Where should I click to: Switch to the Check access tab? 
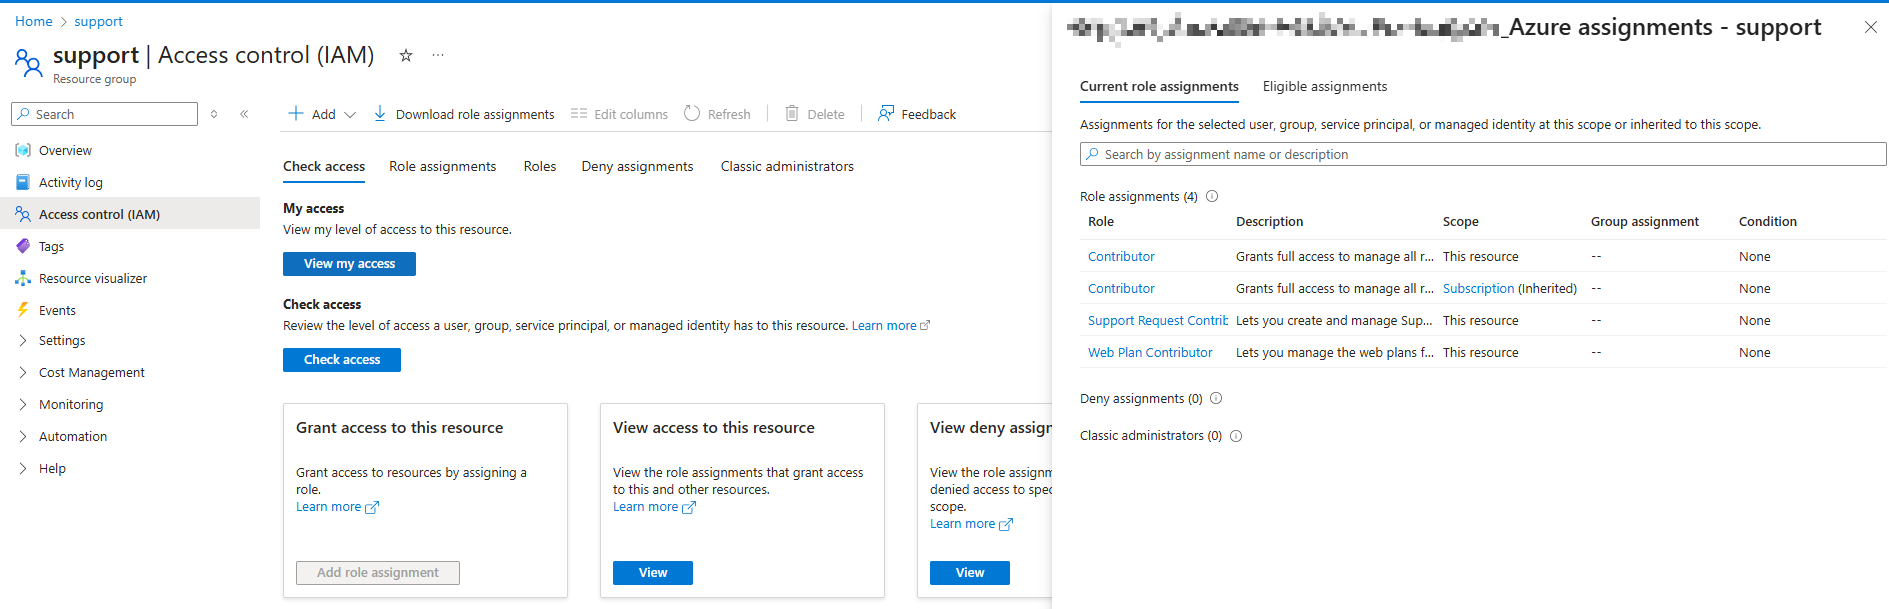coord(324,166)
